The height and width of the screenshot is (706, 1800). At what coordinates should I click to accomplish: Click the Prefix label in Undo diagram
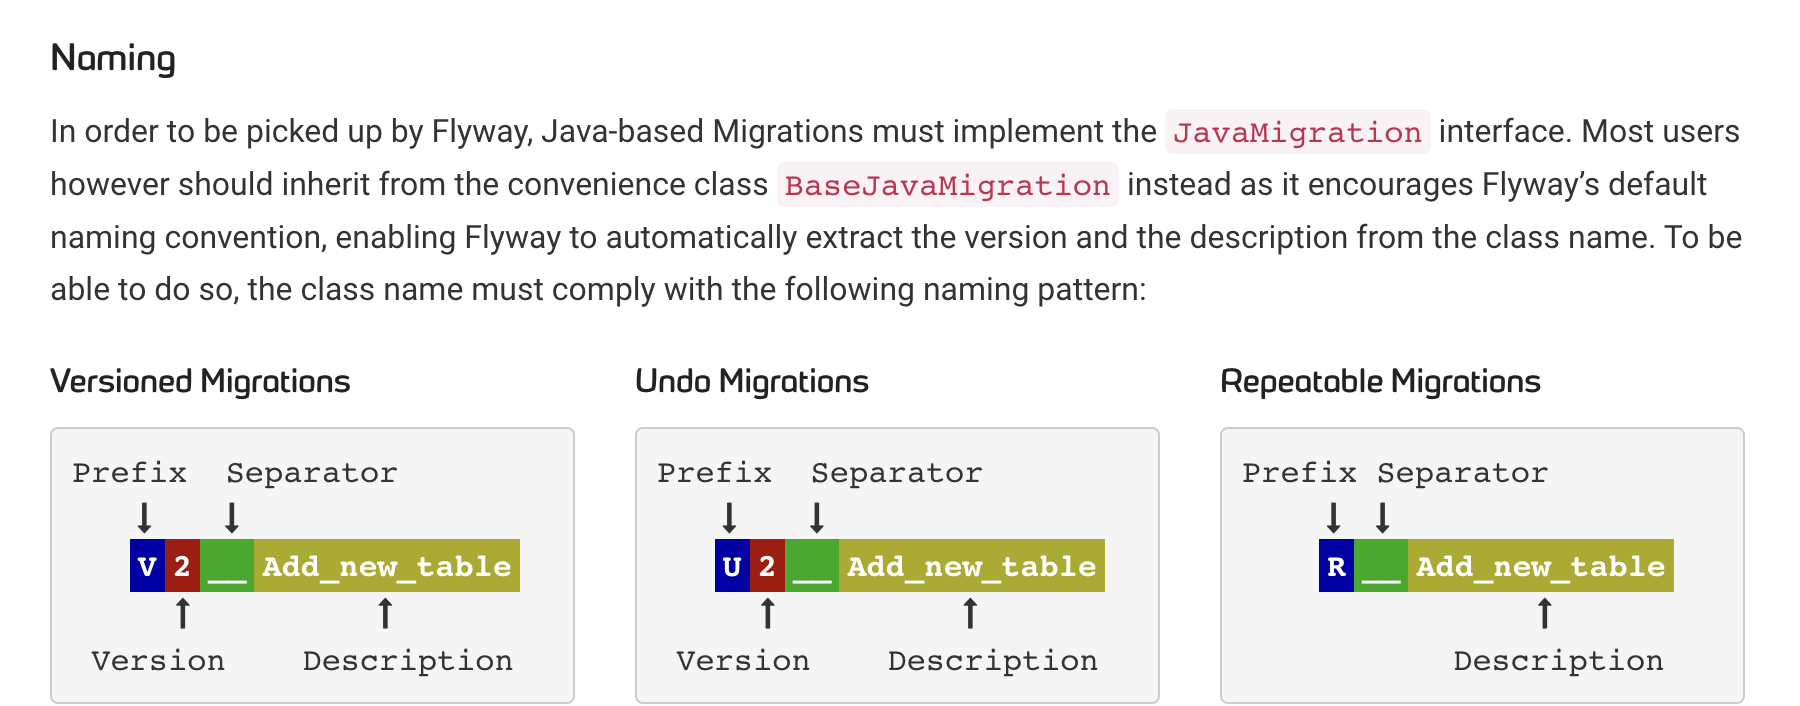click(714, 472)
